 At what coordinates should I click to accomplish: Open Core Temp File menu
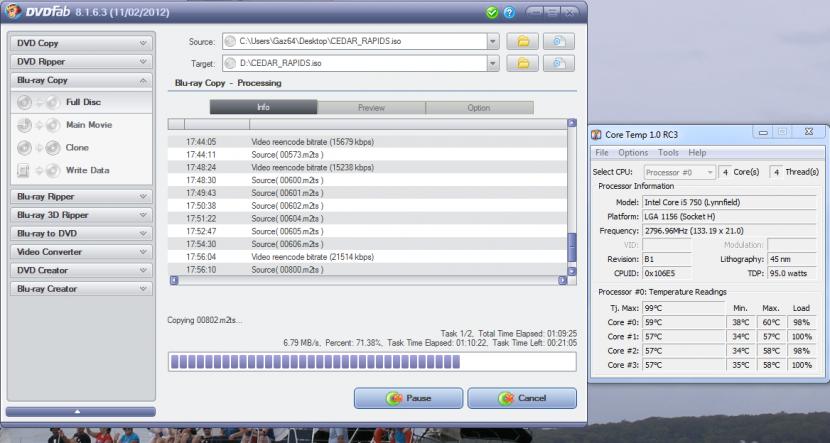[x=602, y=152]
